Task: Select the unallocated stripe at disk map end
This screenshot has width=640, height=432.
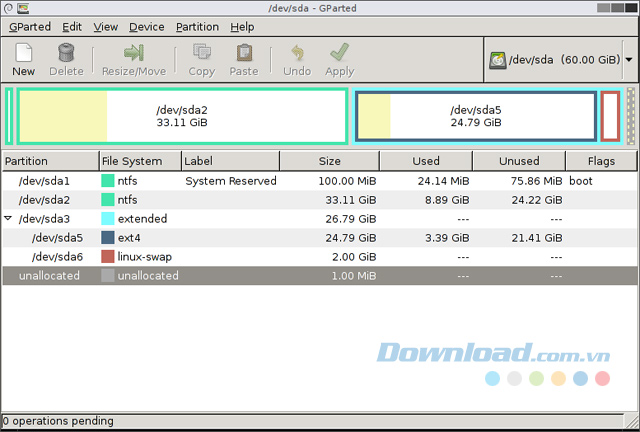Action: 631,116
